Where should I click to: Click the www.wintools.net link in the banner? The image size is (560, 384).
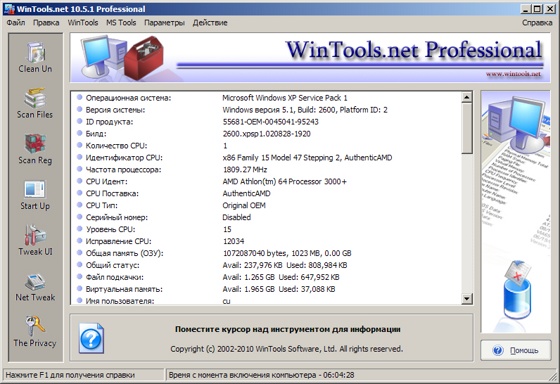pyautogui.click(x=513, y=74)
